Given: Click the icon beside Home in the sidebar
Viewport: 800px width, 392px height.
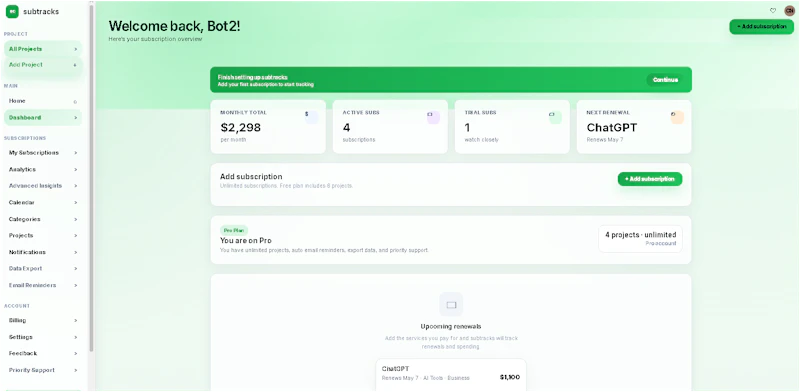Looking at the screenshot, I should tap(75, 102).
